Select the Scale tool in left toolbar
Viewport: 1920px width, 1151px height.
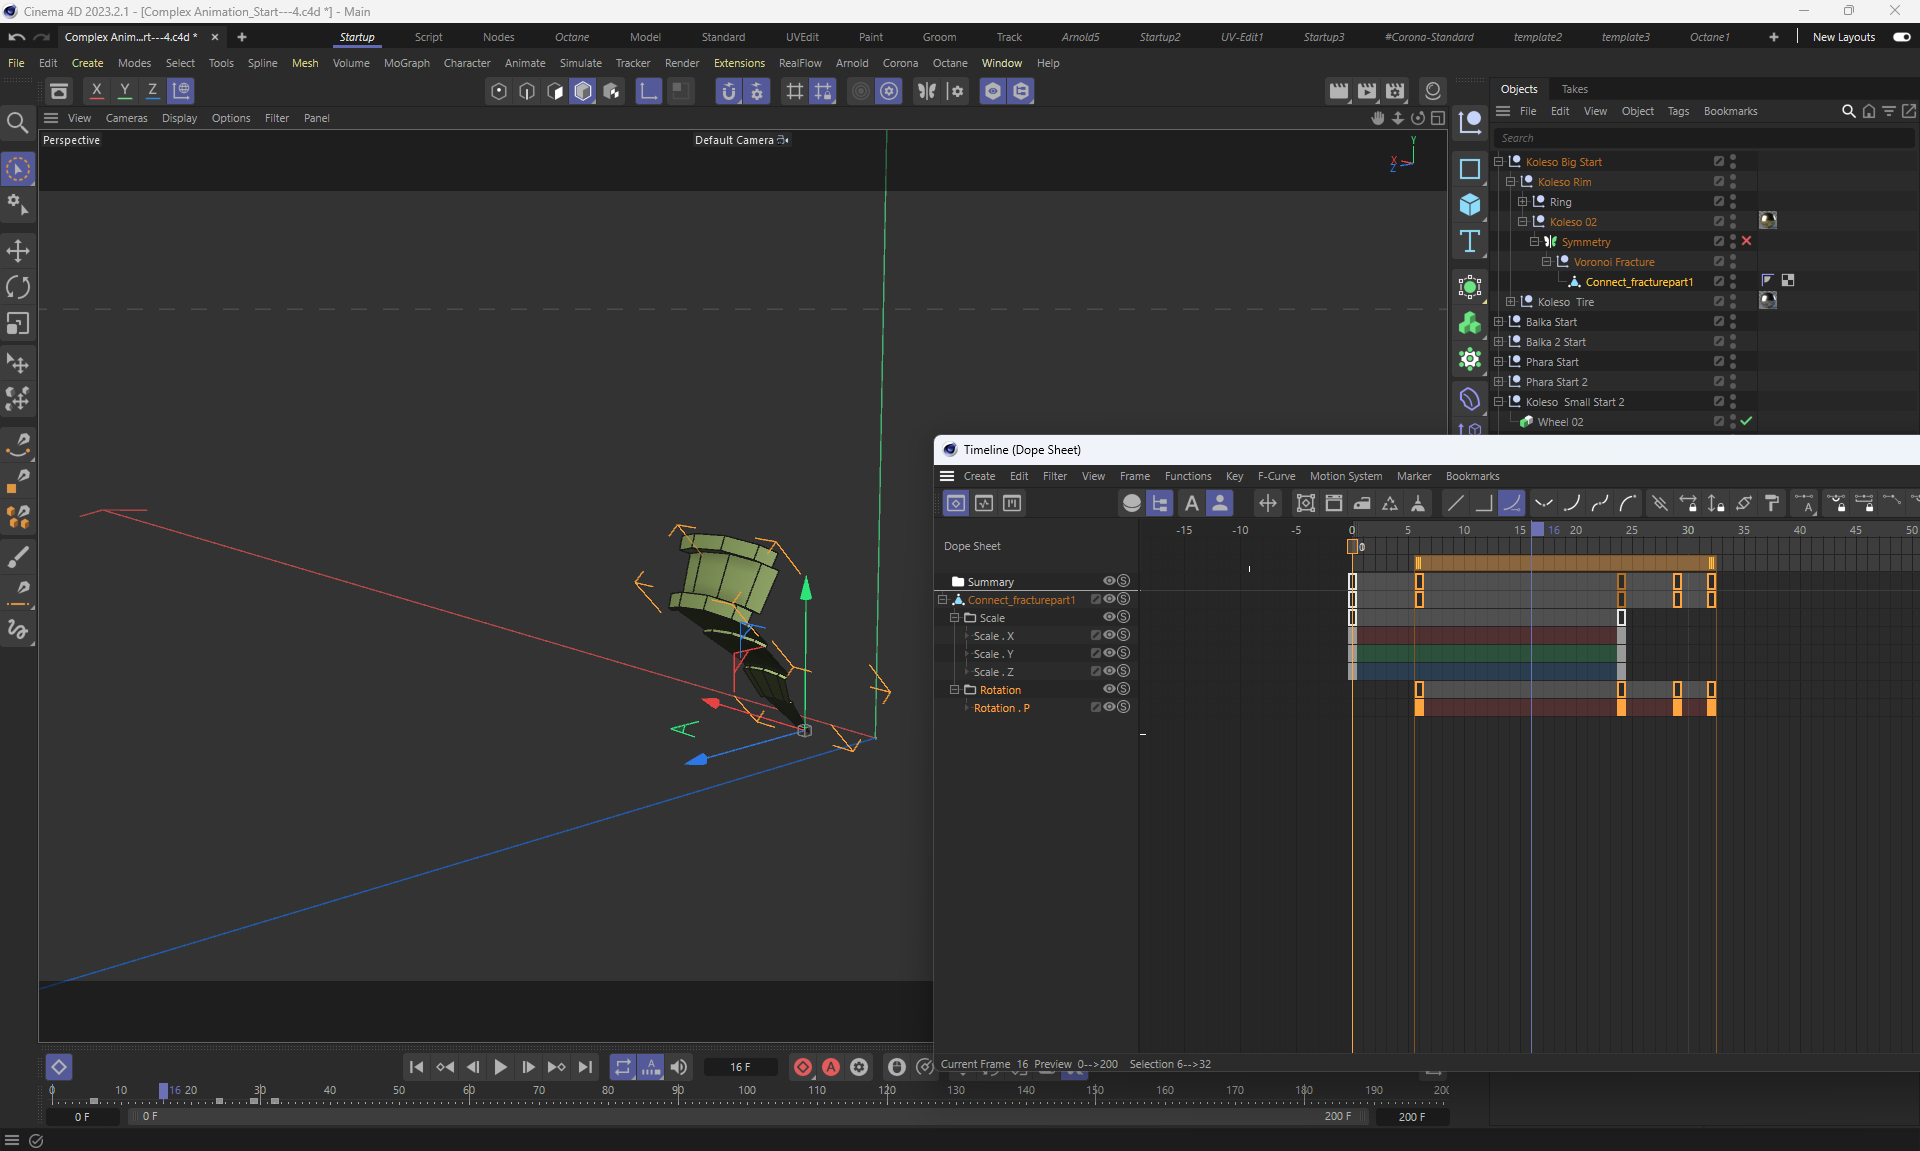pos(18,324)
